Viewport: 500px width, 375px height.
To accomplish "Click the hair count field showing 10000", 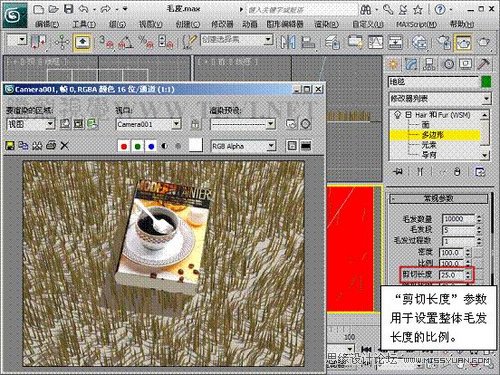I will pyautogui.click(x=458, y=219).
